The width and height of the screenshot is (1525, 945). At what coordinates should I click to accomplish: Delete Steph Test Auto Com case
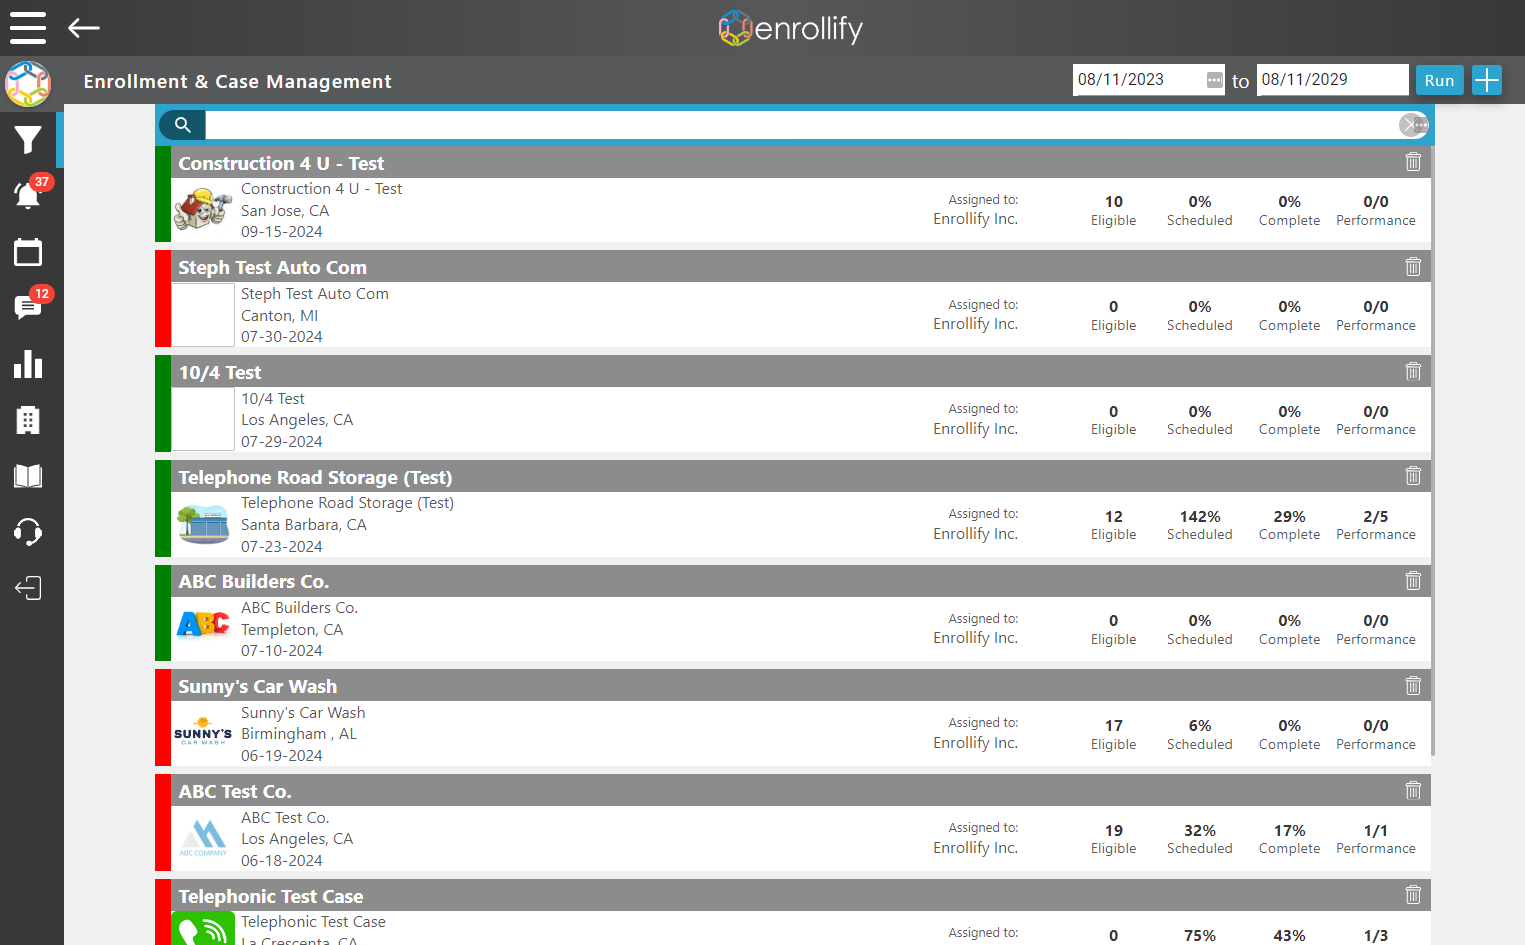[x=1413, y=266]
